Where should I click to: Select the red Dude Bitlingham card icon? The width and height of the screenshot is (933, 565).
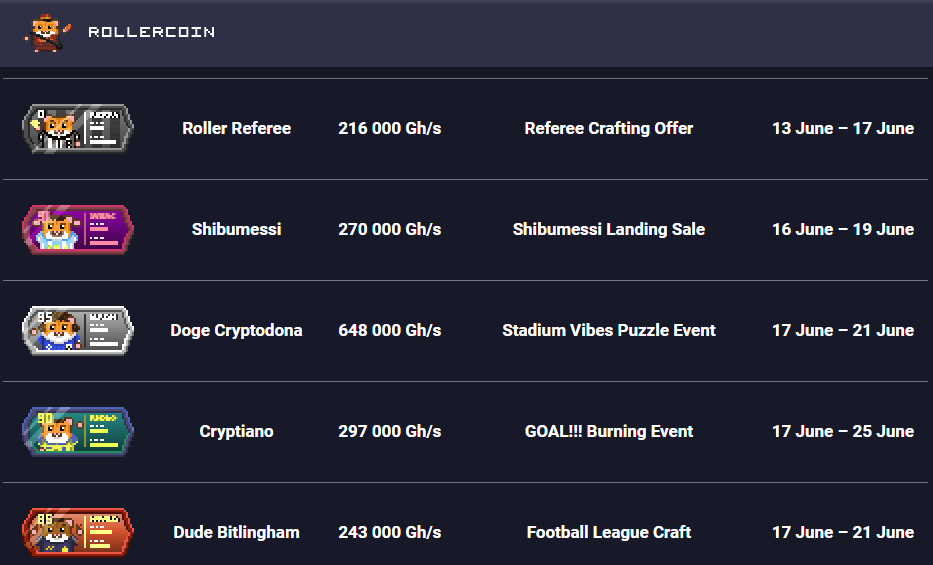point(78,532)
